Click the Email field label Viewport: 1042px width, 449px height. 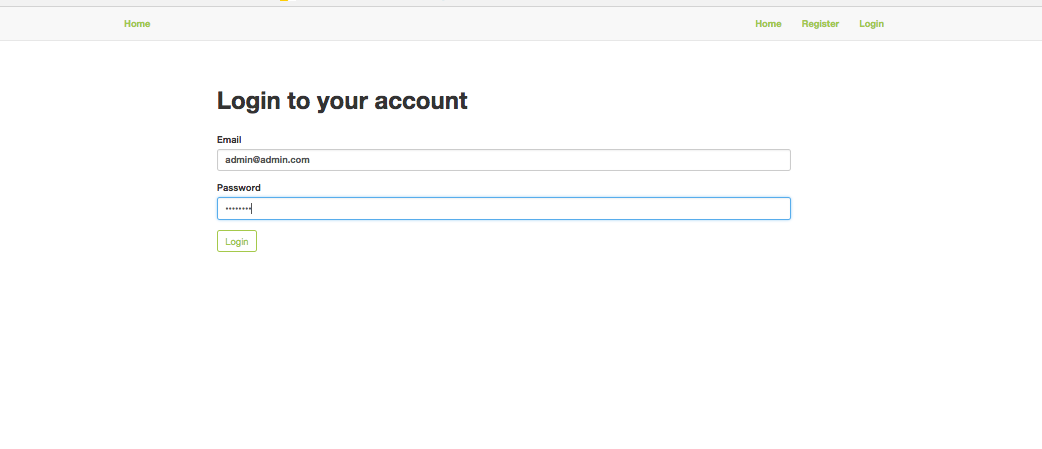(x=229, y=140)
